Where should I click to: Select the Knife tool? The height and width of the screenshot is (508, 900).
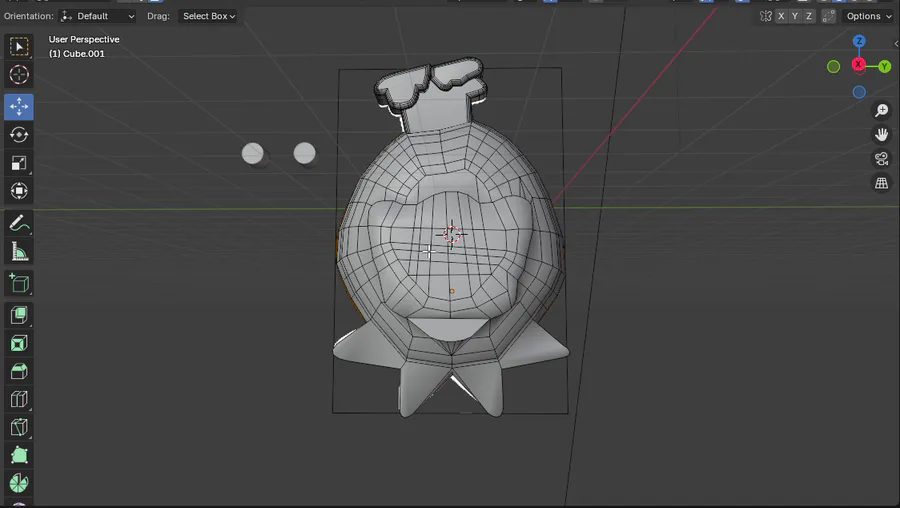point(19,427)
